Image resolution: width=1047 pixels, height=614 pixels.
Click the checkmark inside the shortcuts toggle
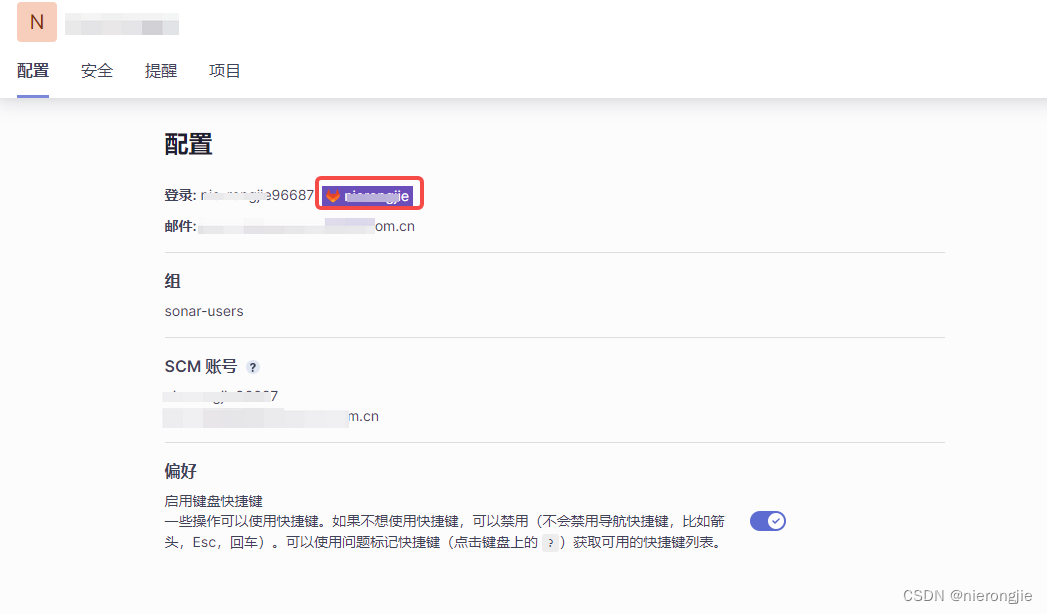coord(775,520)
